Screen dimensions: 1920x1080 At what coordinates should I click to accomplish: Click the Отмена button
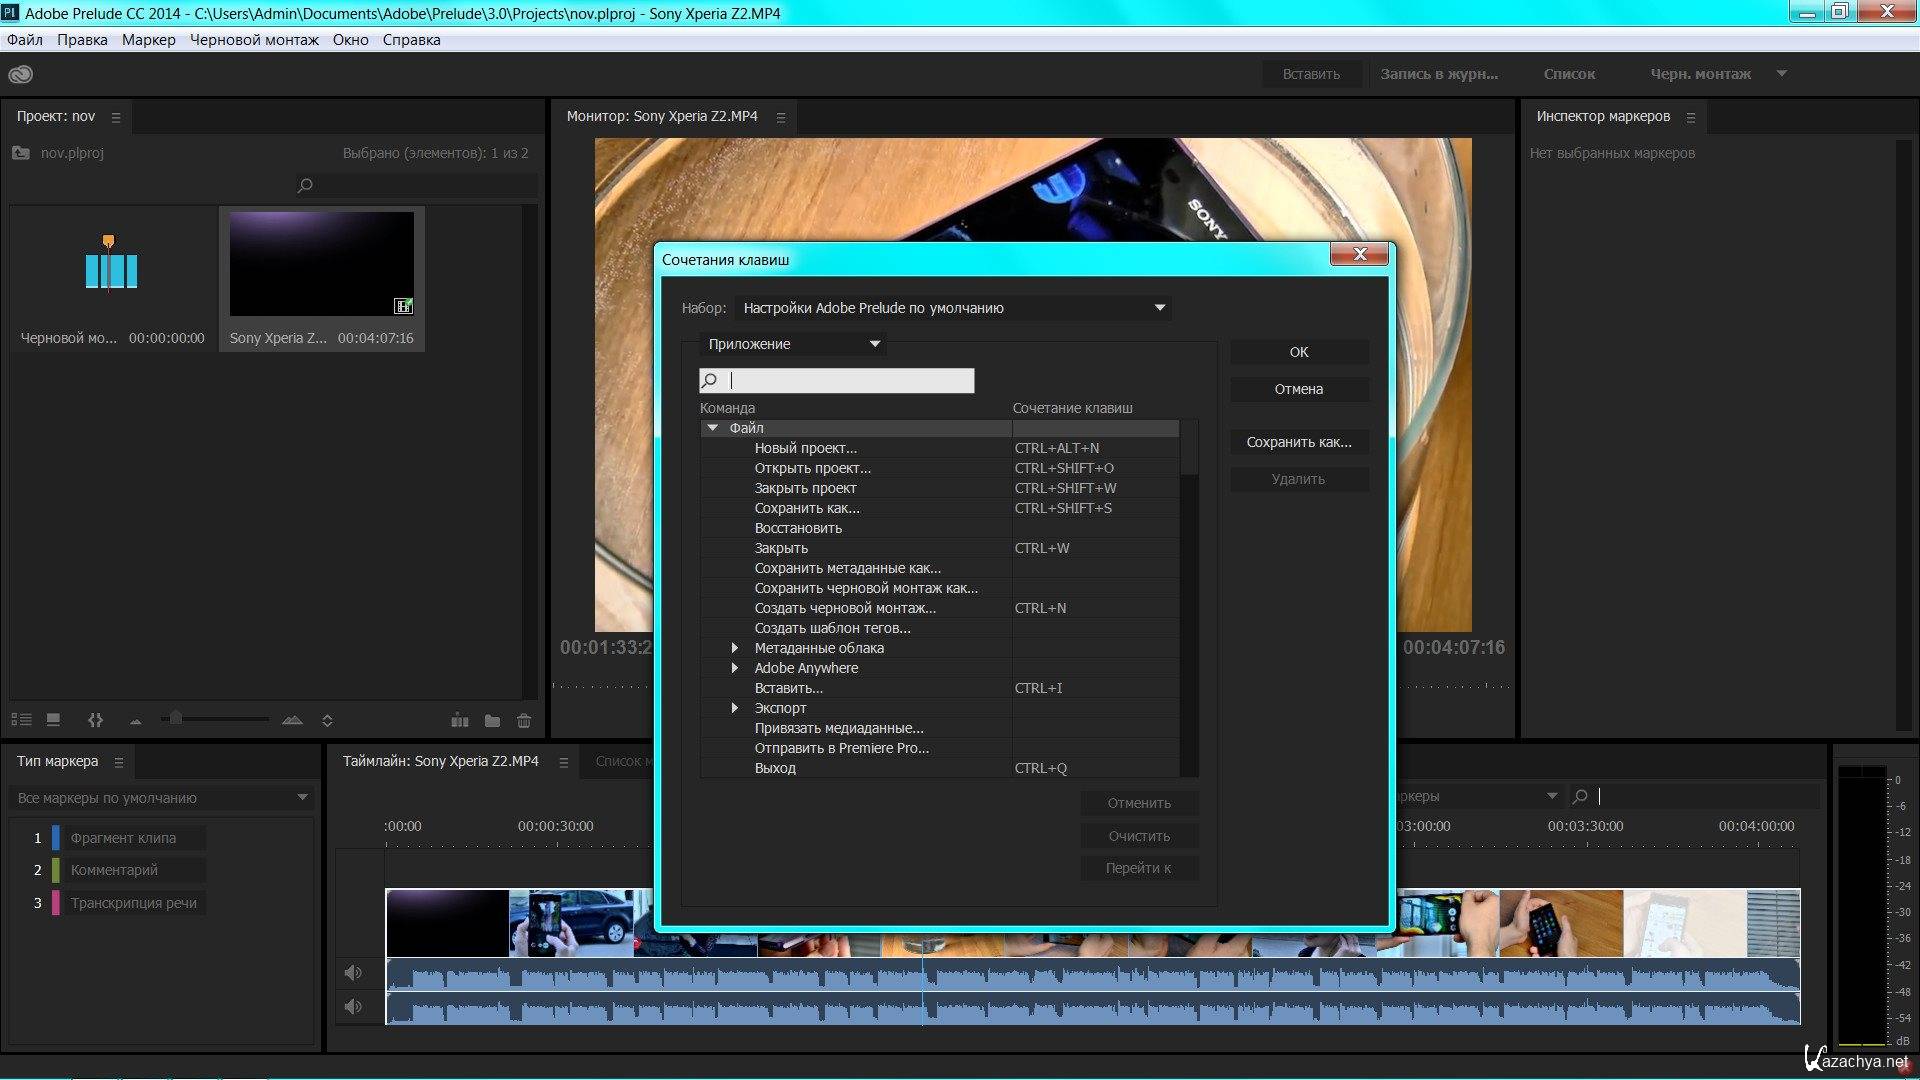click(x=1299, y=389)
